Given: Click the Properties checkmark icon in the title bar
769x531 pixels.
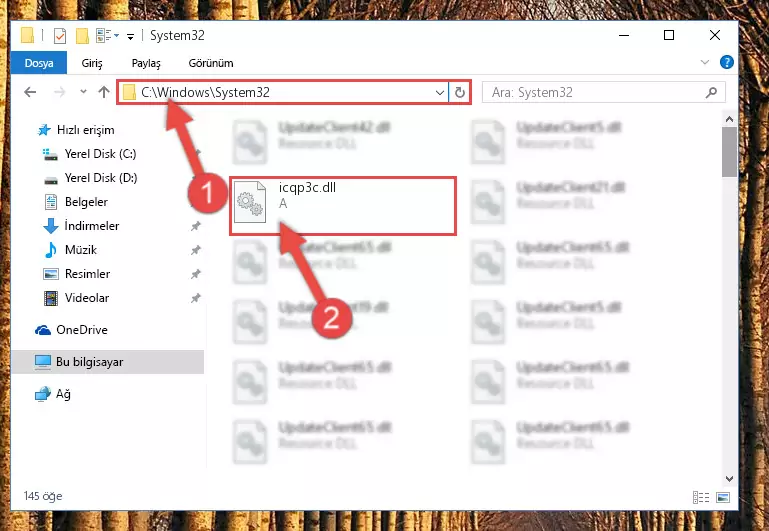Looking at the screenshot, I should pos(60,36).
